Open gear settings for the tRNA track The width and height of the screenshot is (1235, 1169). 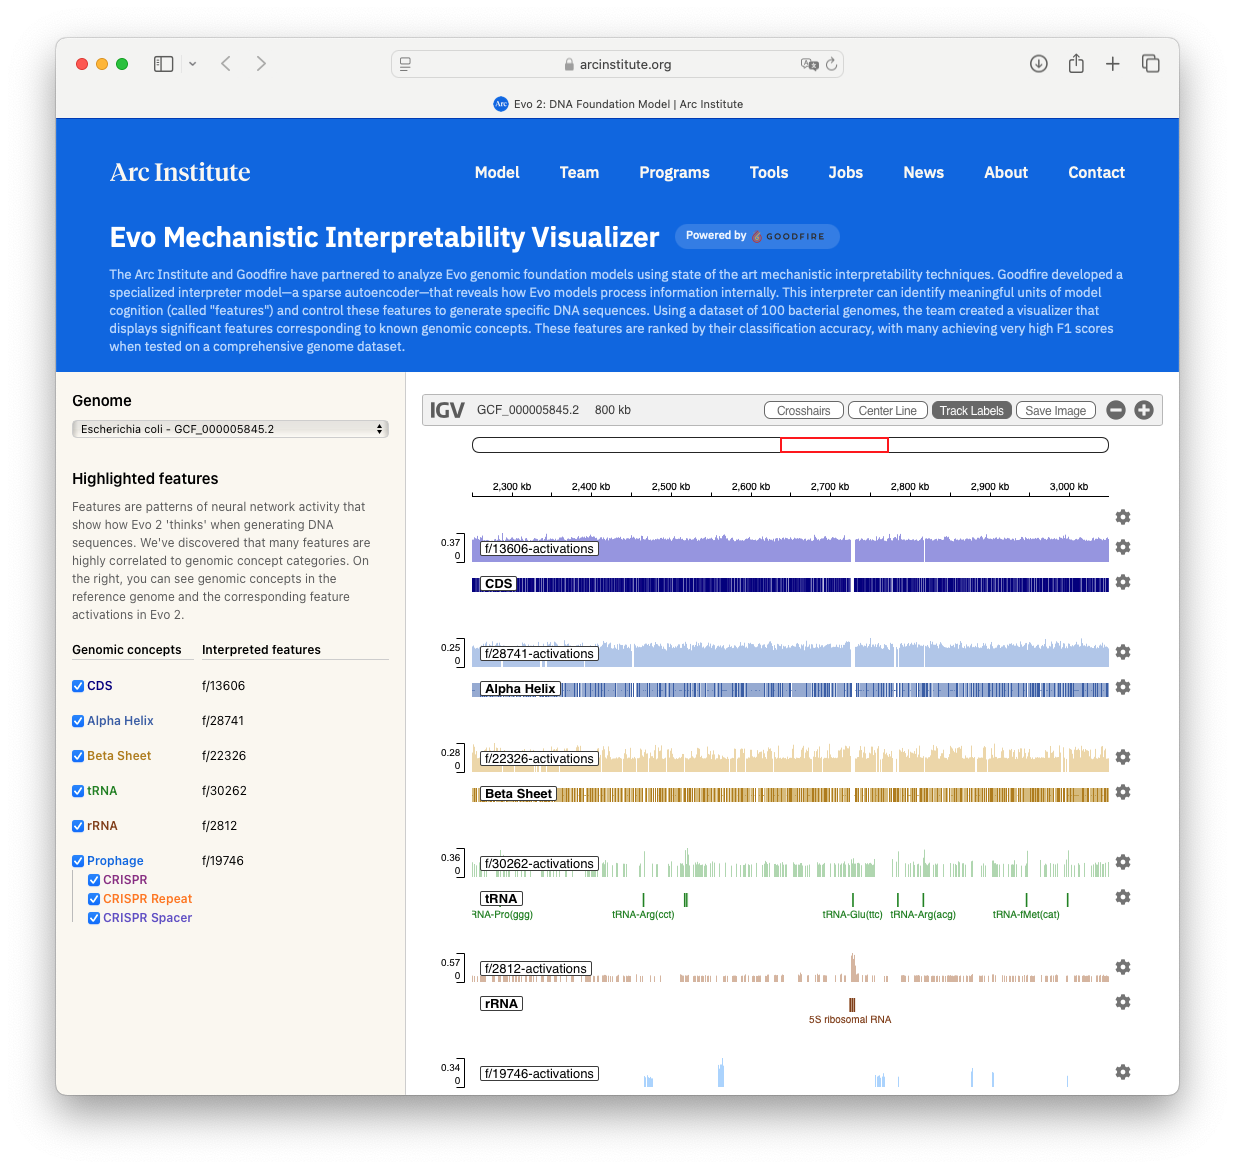click(x=1123, y=897)
